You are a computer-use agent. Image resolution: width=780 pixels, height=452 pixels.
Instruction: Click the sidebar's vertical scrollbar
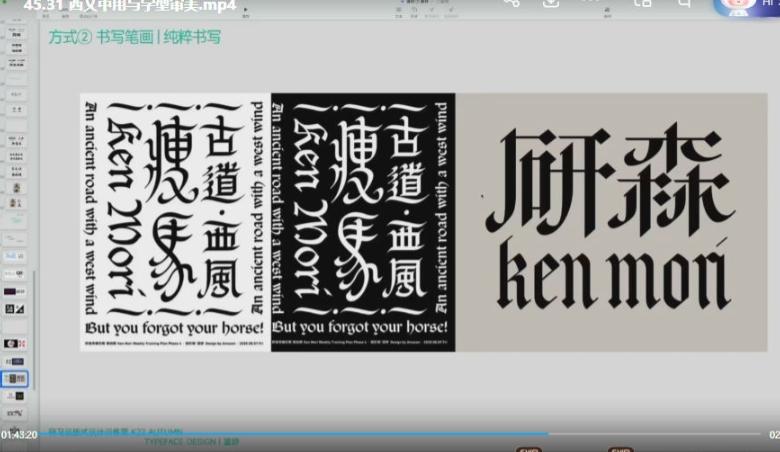point(36,330)
